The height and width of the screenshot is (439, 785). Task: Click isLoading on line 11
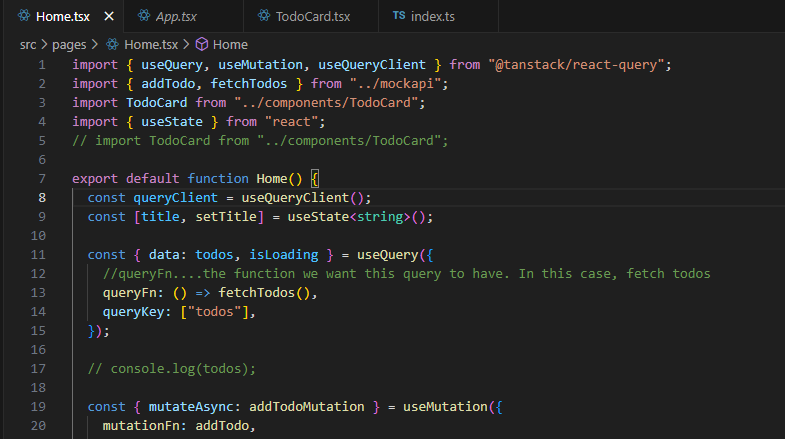[284, 255]
